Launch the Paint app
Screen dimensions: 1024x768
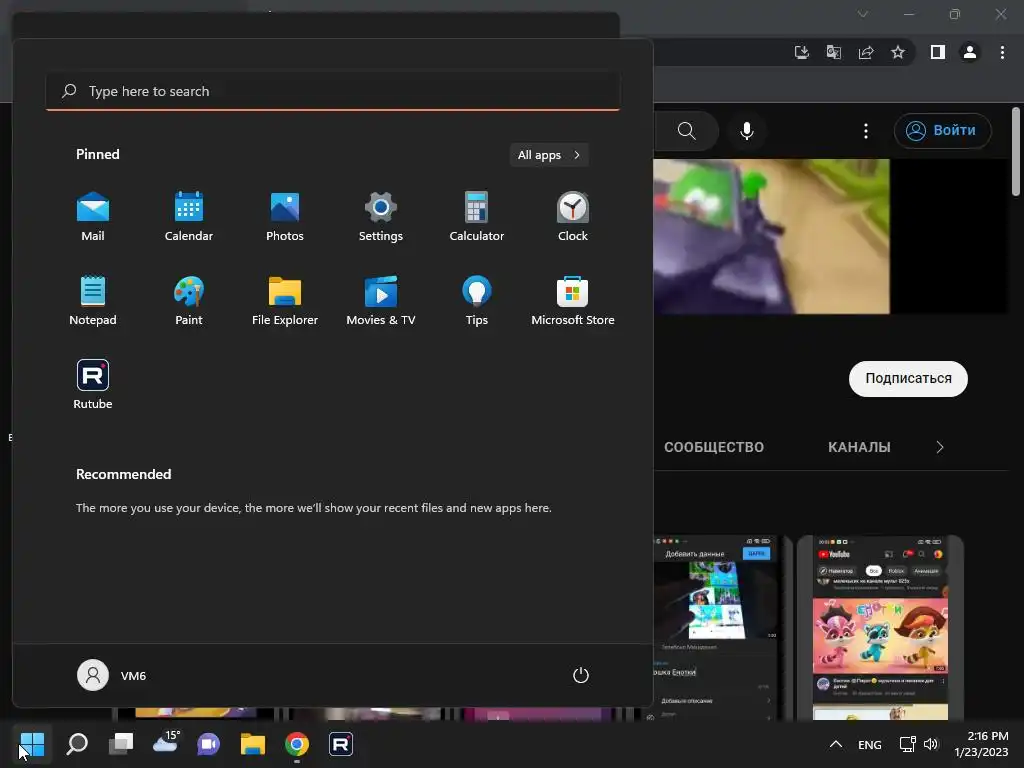pos(189,300)
